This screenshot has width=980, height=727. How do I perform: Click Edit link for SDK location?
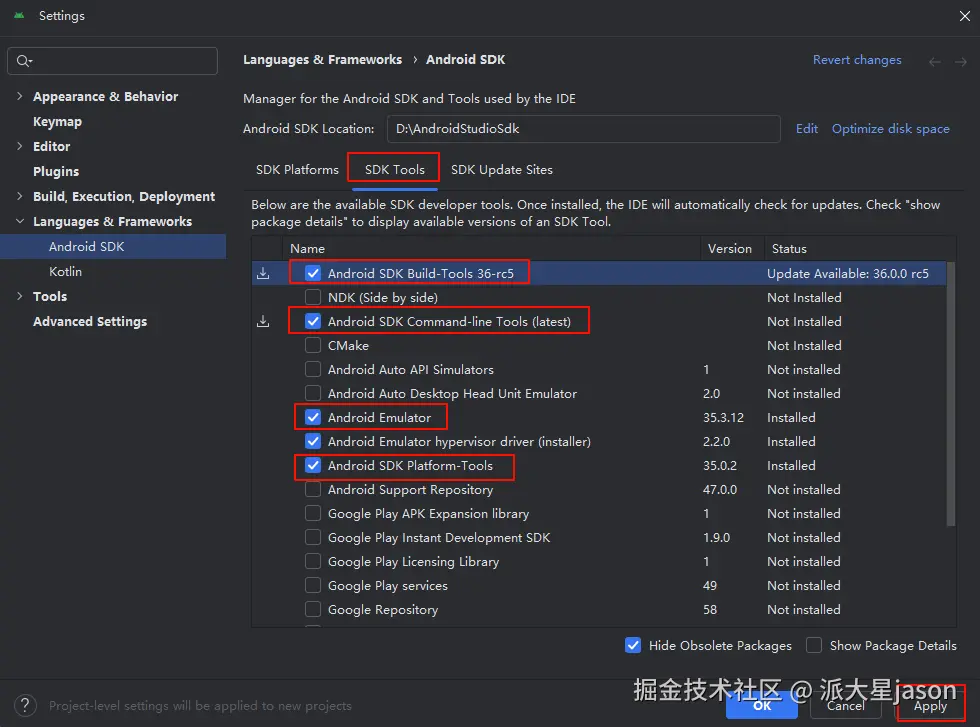point(806,129)
